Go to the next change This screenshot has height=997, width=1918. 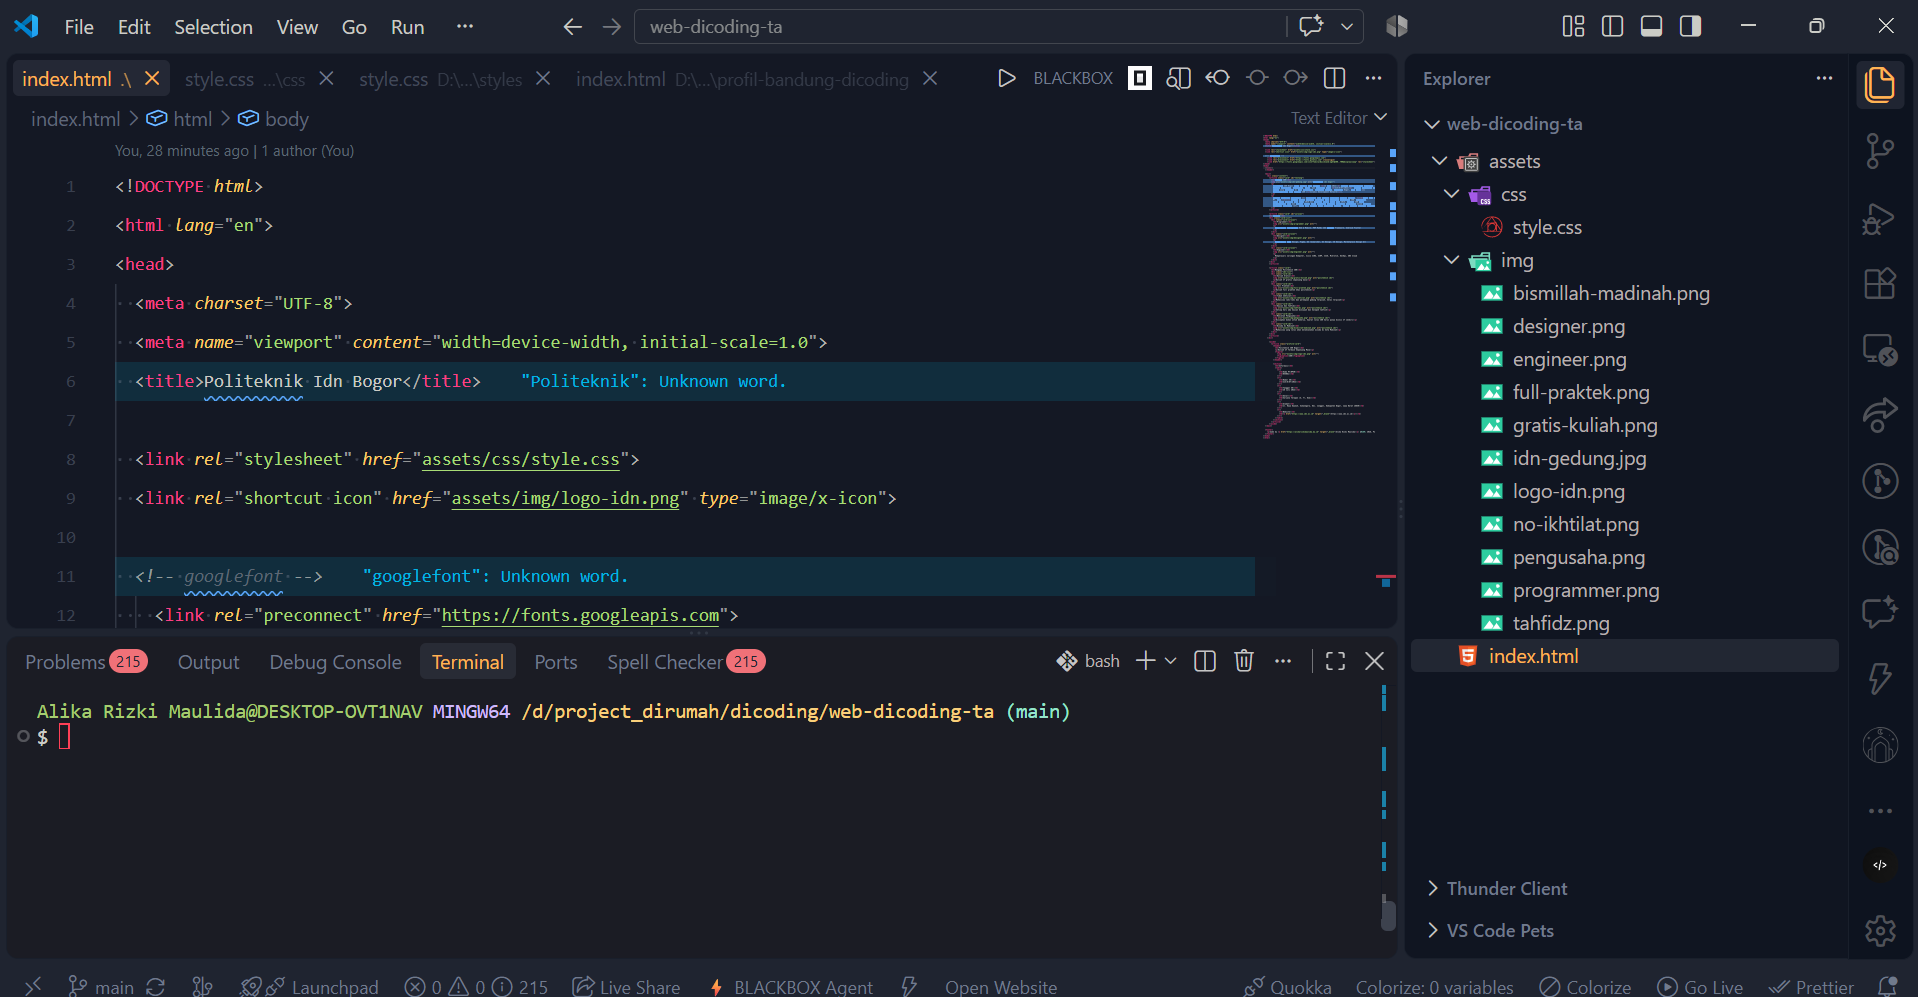point(1296,78)
